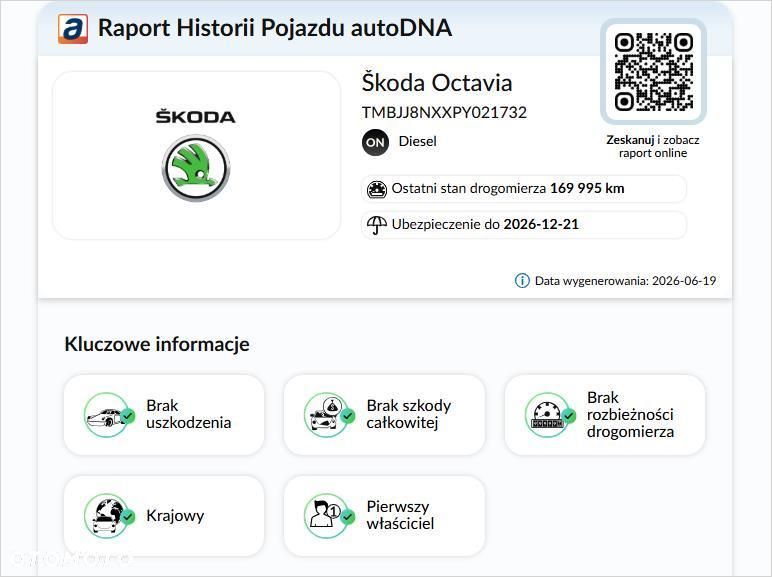
Task: Click the insurance umbrella icon
Action: tap(377, 225)
